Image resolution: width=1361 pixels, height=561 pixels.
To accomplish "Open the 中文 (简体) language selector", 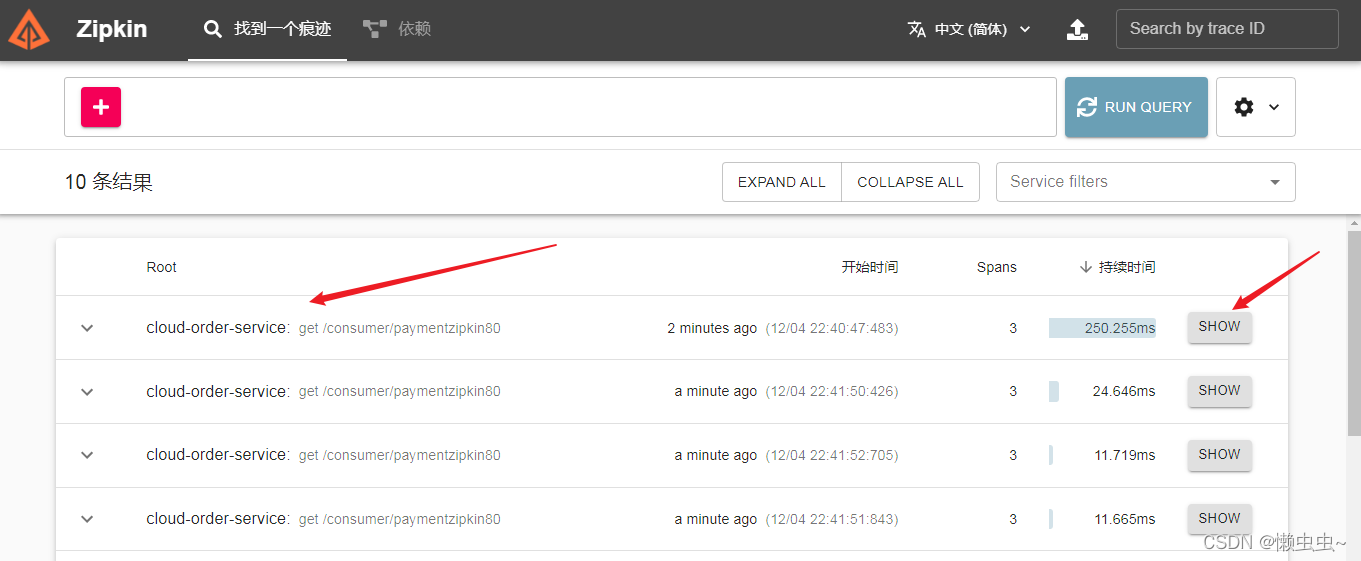I will click(x=969, y=29).
